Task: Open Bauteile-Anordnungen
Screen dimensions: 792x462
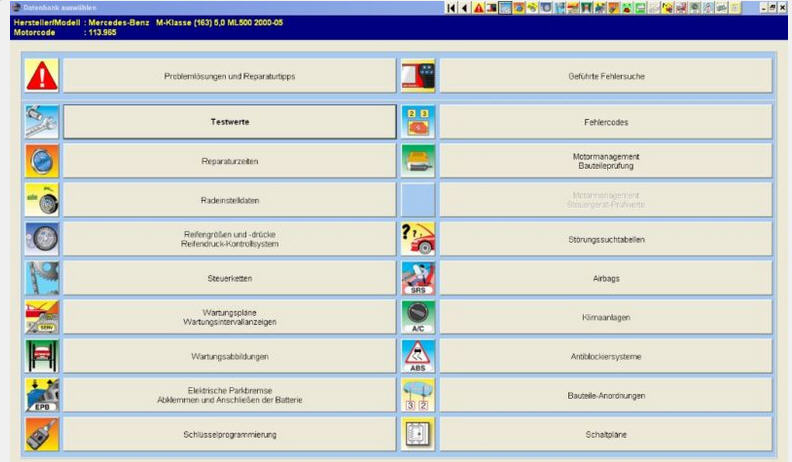Action: [x=606, y=395]
